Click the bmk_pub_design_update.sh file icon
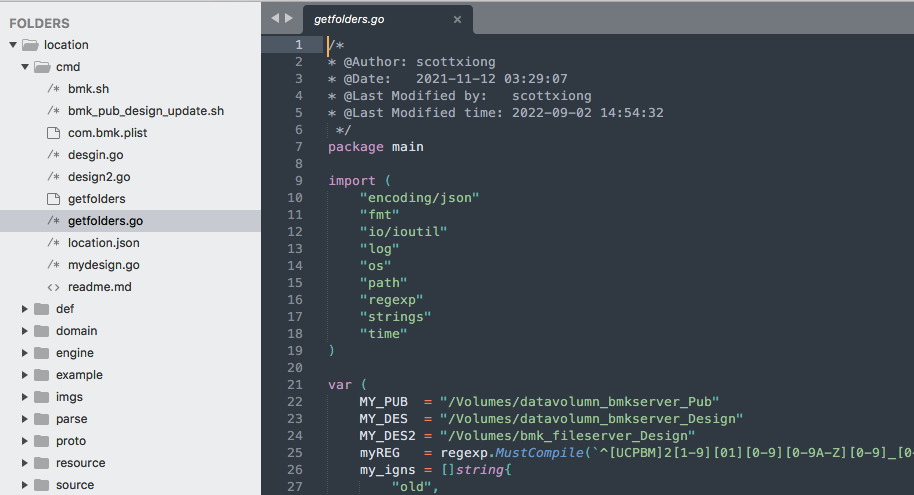 (53, 111)
